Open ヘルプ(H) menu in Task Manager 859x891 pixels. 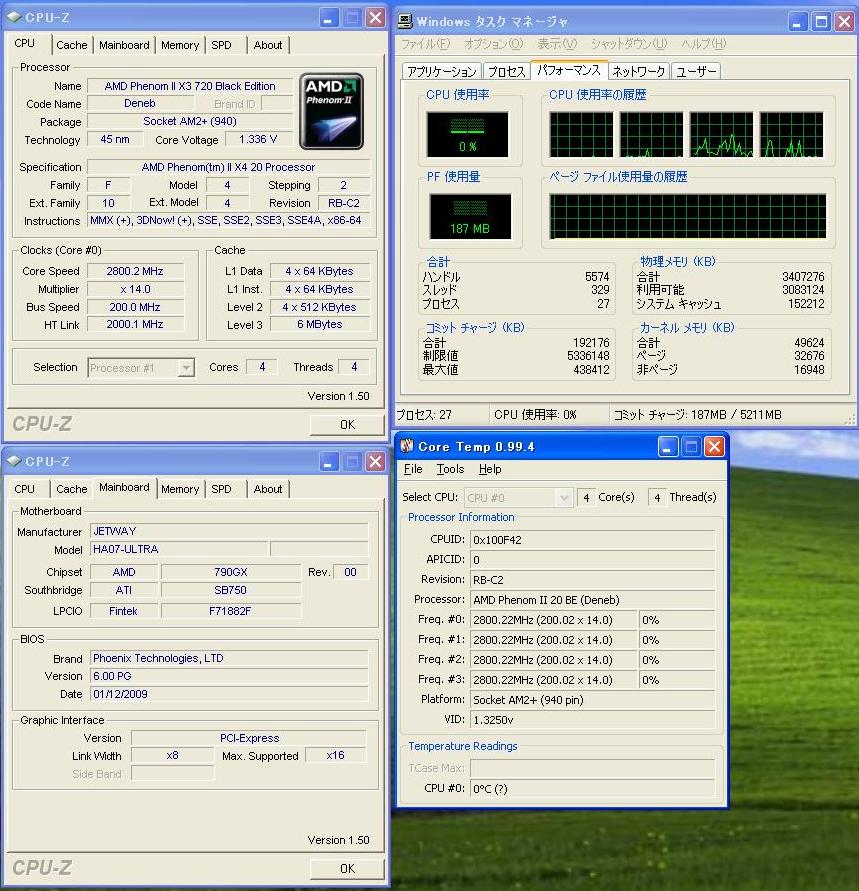pyautogui.click(x=704, y=44)
